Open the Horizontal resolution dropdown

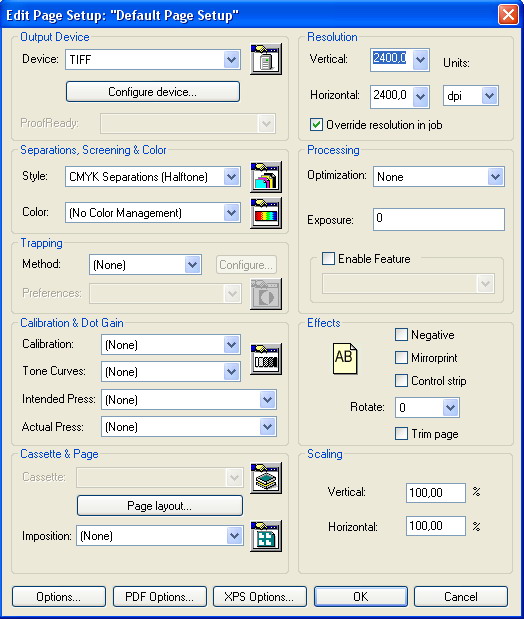click(x=421, y=96)
